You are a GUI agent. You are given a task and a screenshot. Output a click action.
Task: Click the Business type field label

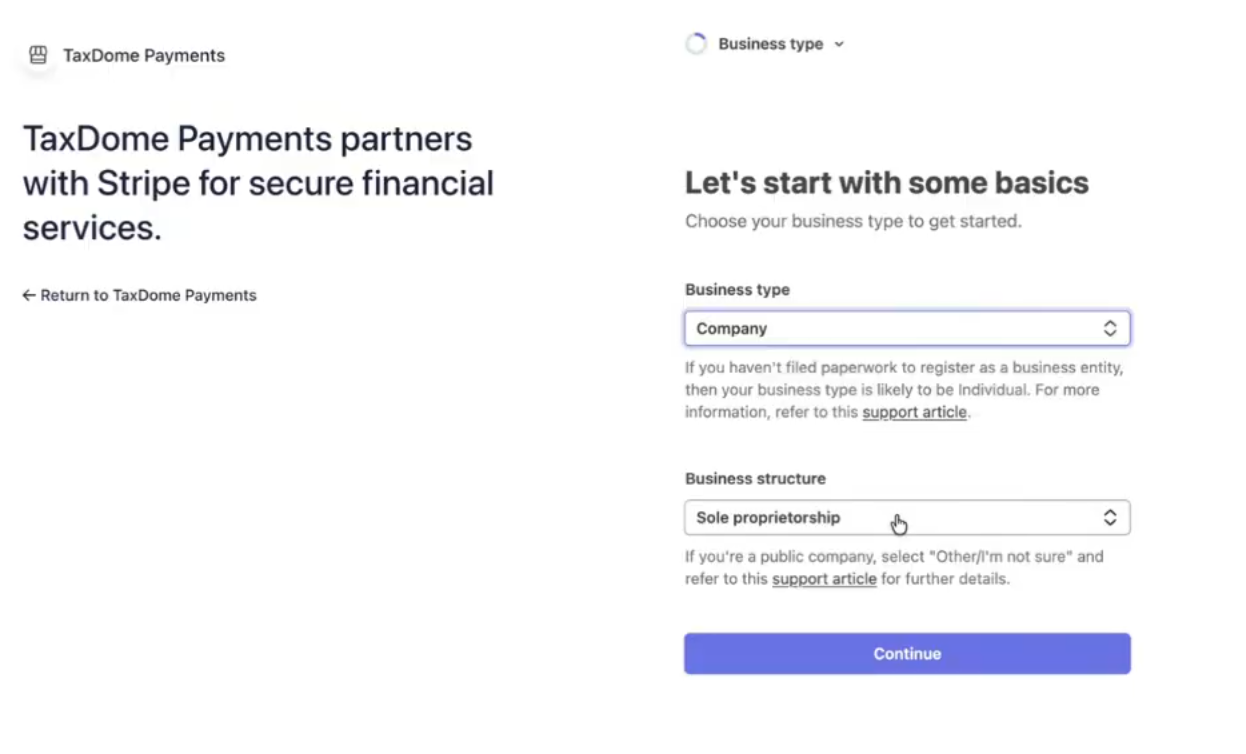pos(737,290)
